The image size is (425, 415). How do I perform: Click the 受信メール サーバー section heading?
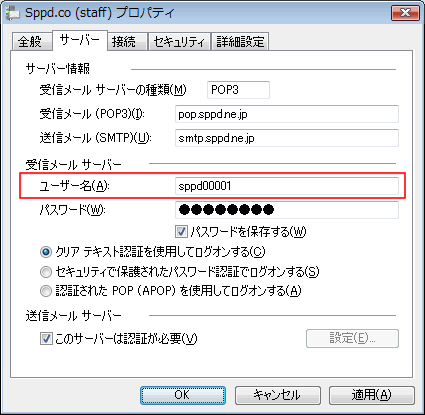74,164
